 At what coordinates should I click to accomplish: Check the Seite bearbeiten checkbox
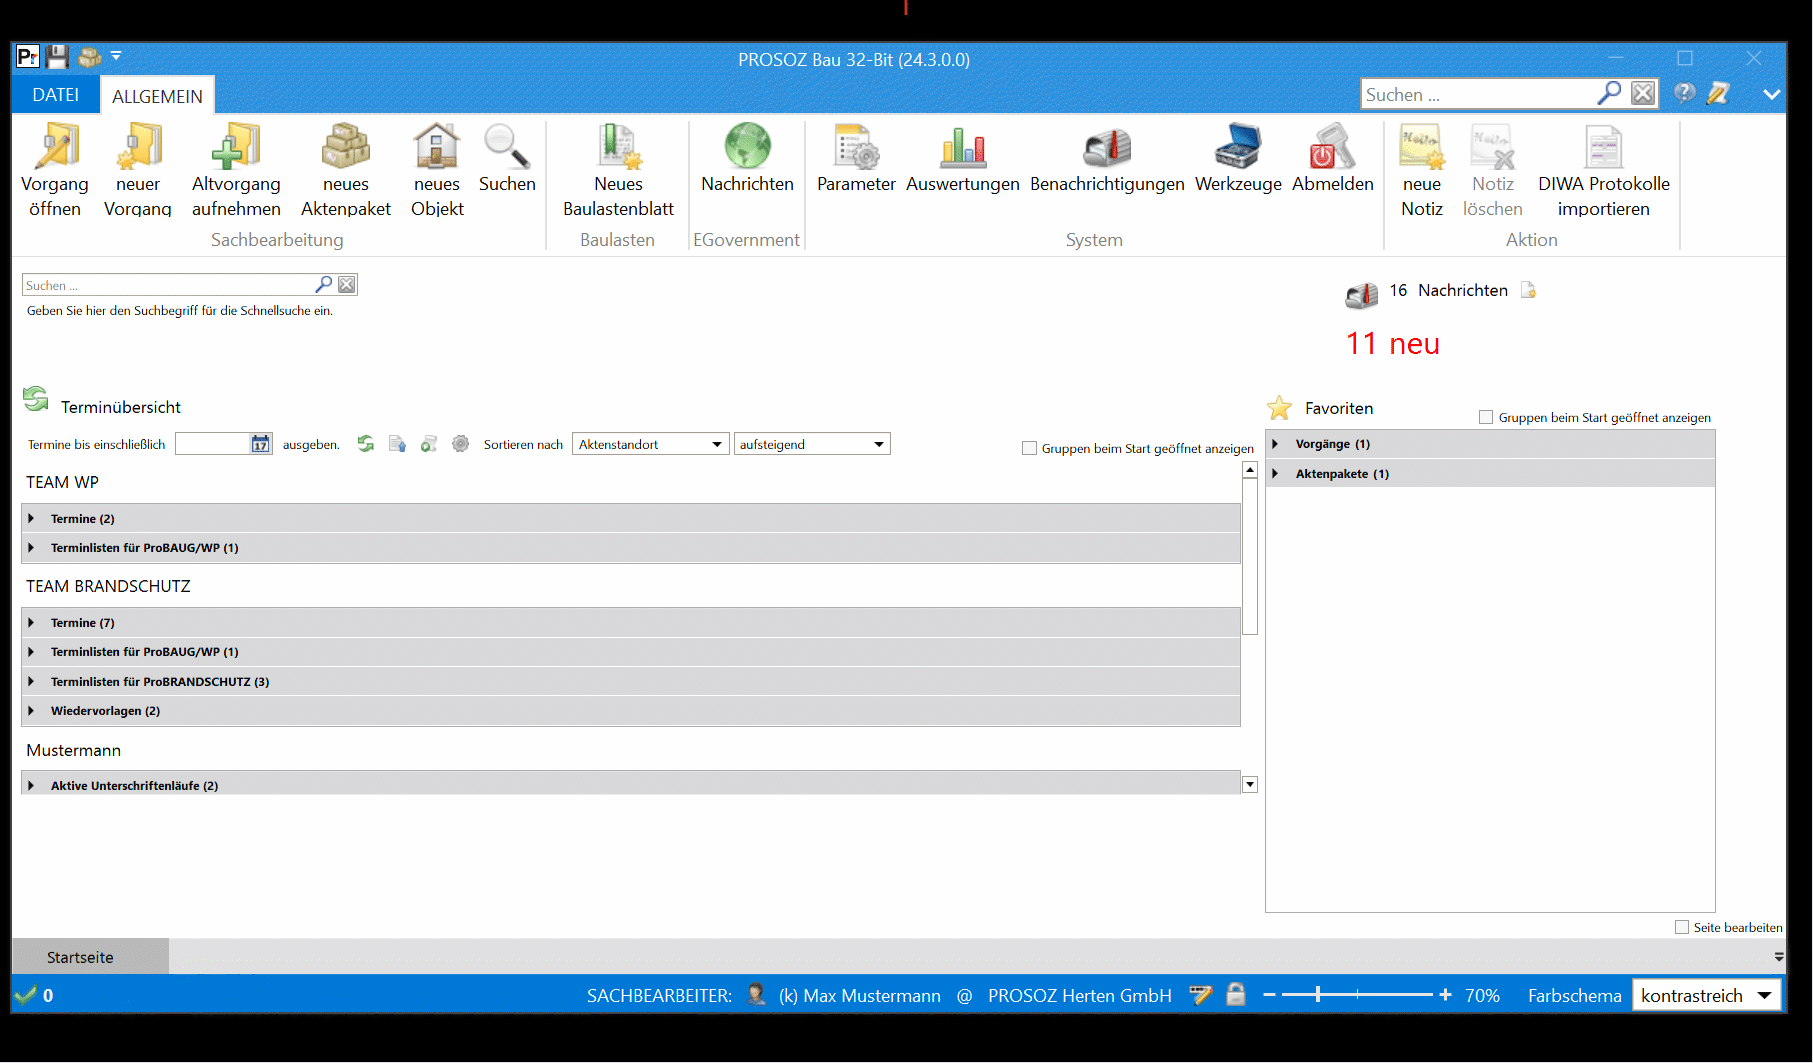click(x=1682, y=927)
